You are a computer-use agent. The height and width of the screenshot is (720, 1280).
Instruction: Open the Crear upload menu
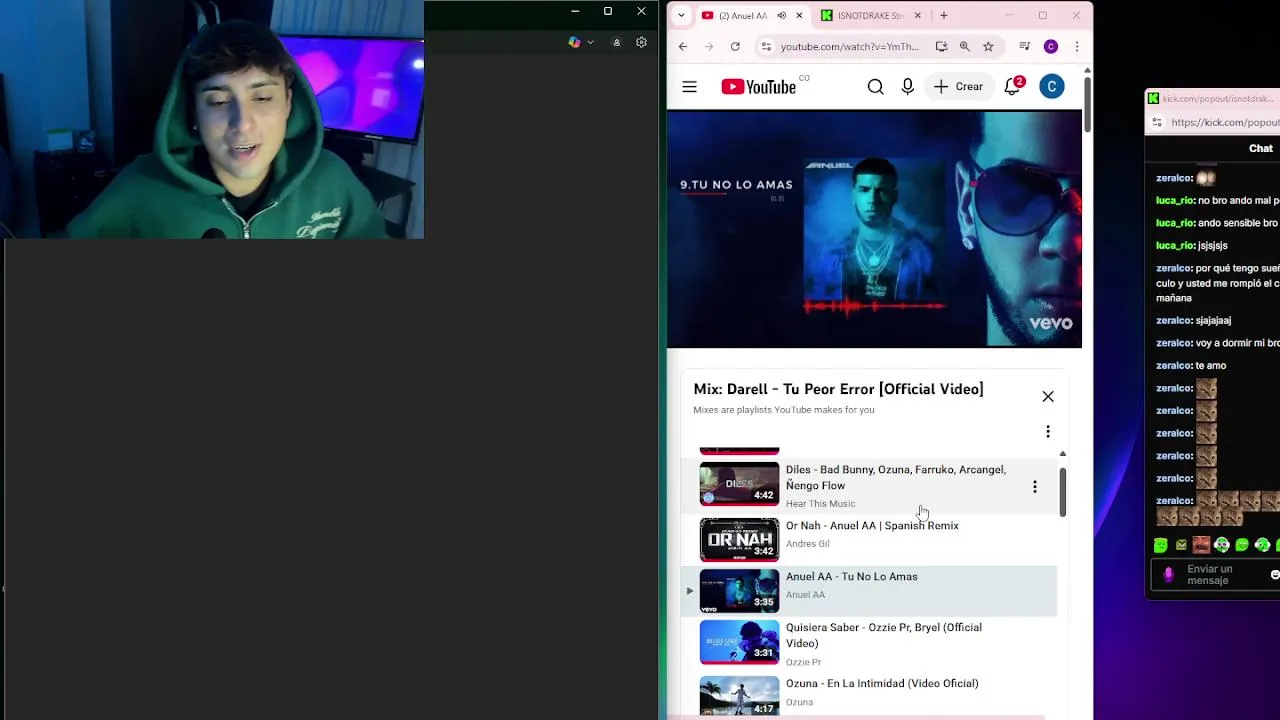958,87
